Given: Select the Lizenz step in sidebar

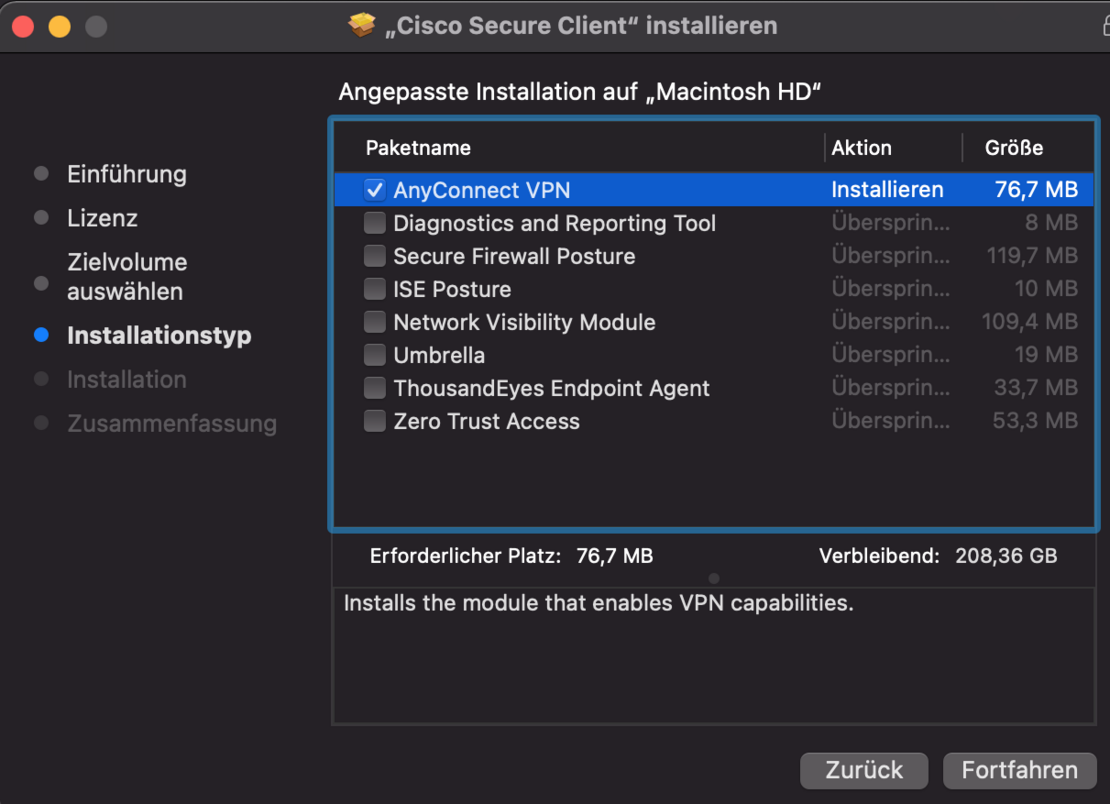Looking at the screenshot, I should point(102,218).
